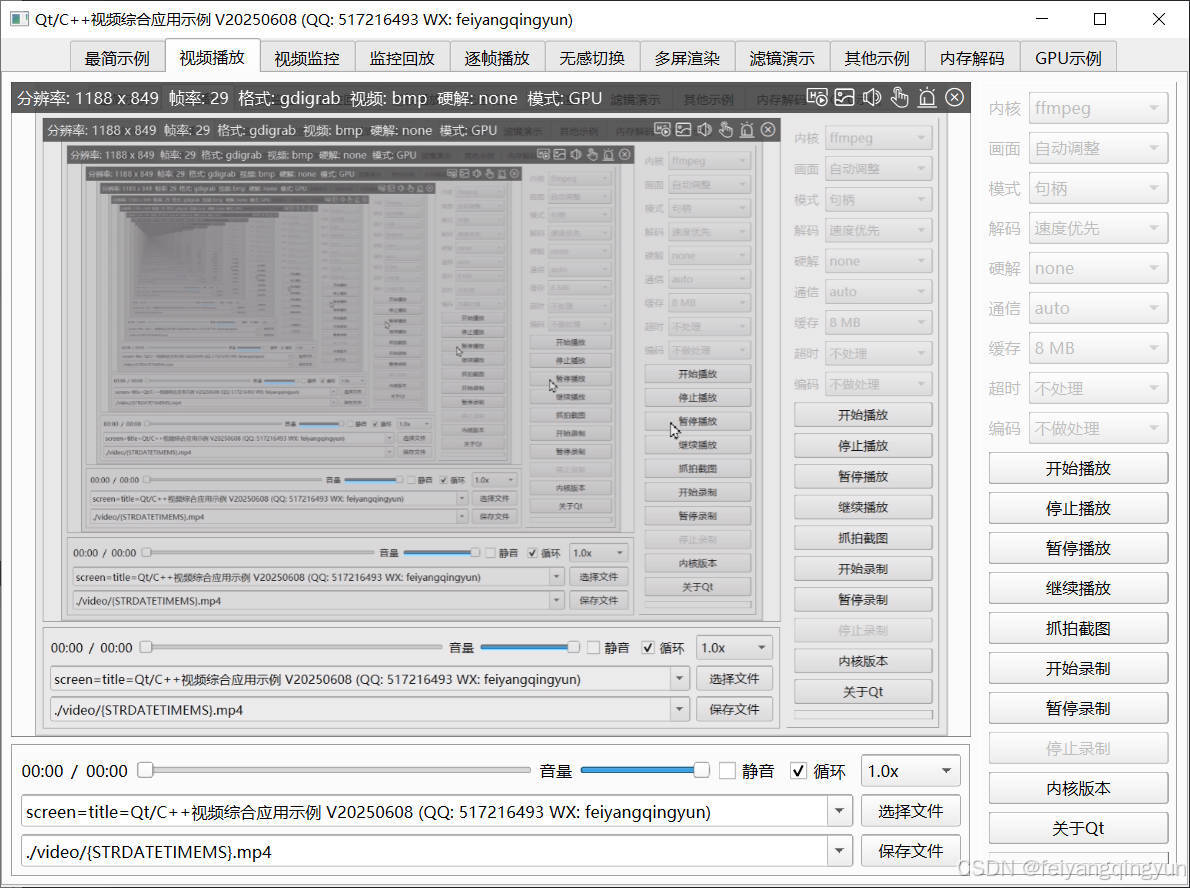Click the 继续播放 button

click(x=1078, y=588)
